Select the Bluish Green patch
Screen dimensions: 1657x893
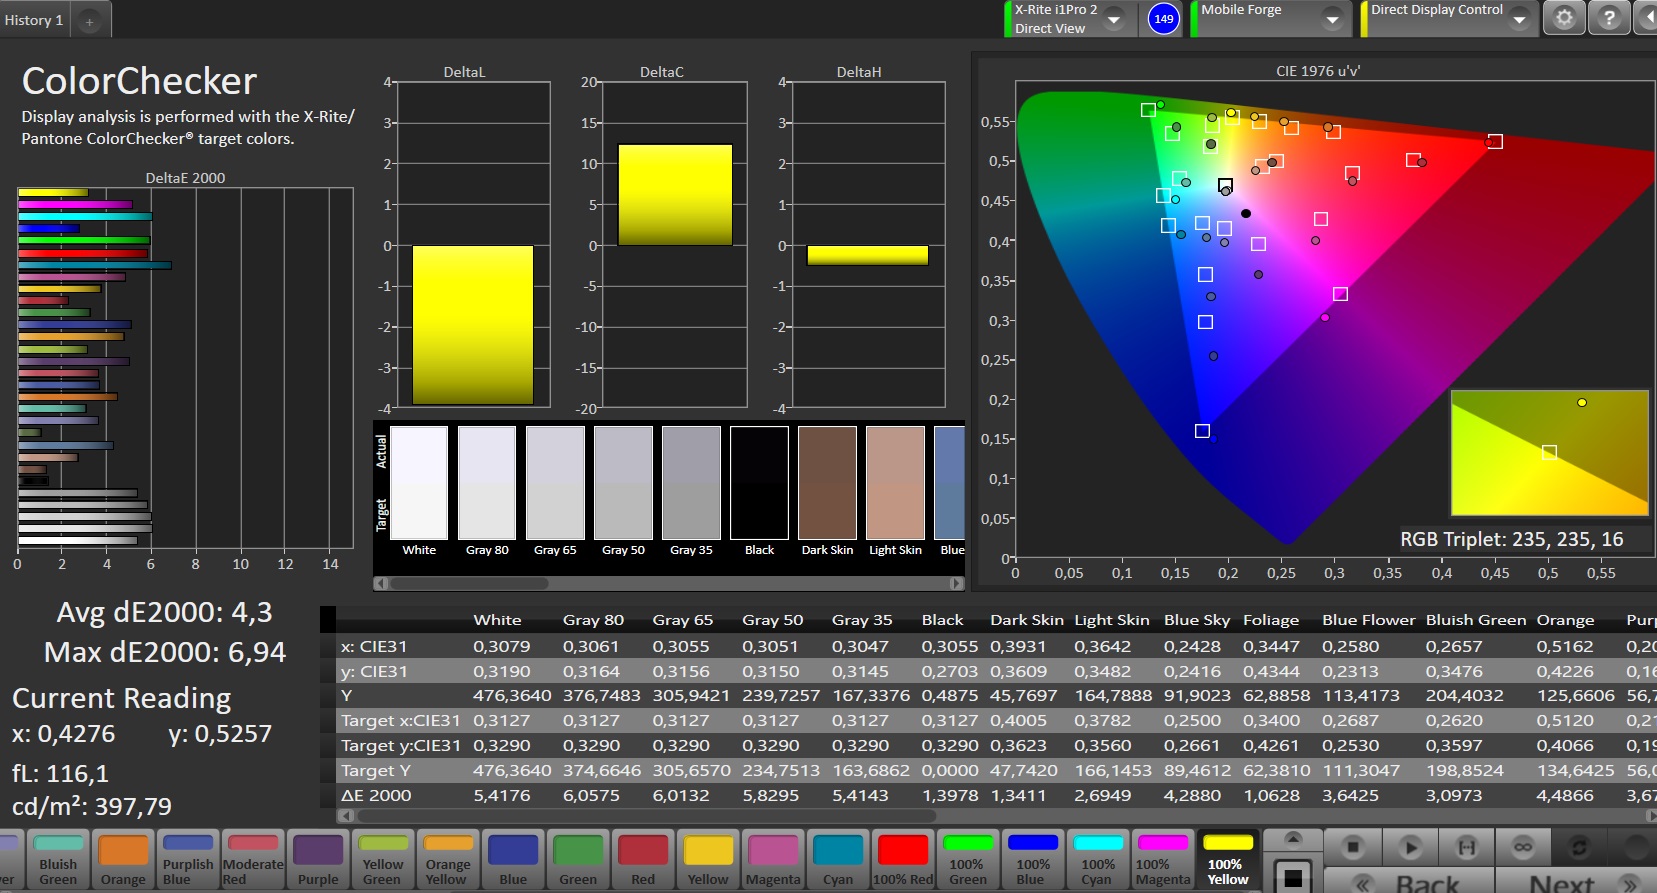[58, 859]
